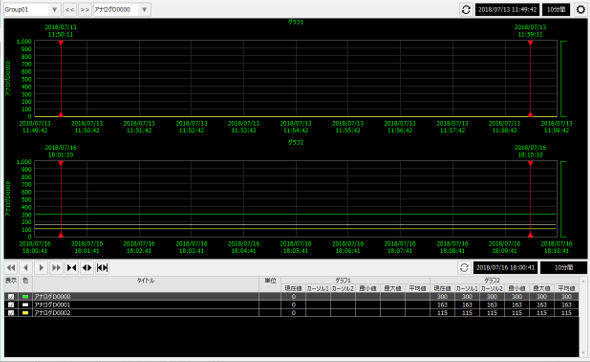Click the top right red cursor marker in Graph 2

coord(530,164)
